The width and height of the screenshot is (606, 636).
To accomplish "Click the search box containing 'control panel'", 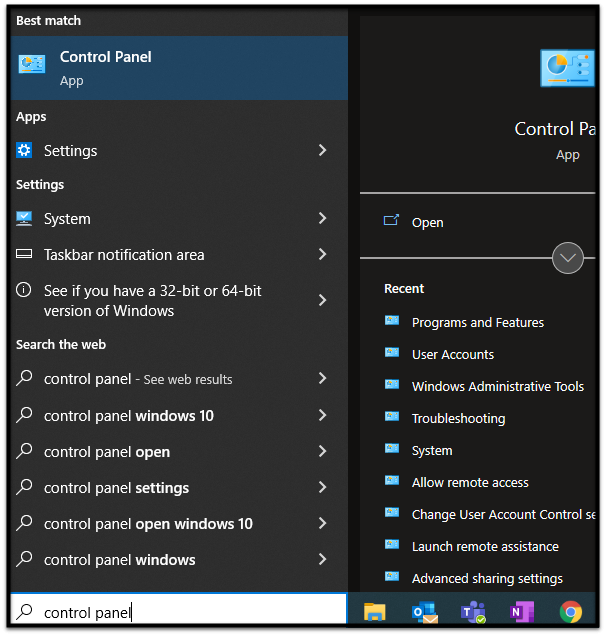I will click(179, 612).
